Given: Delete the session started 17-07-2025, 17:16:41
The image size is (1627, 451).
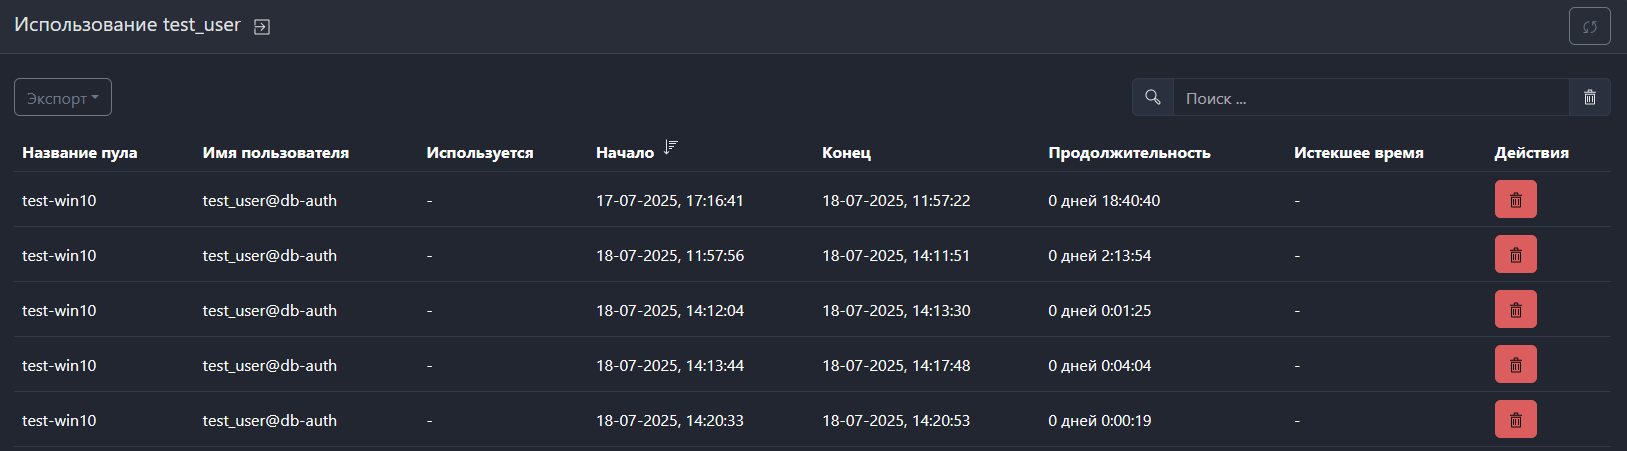Looking at the screenshot, I should tap(1515, 200).
